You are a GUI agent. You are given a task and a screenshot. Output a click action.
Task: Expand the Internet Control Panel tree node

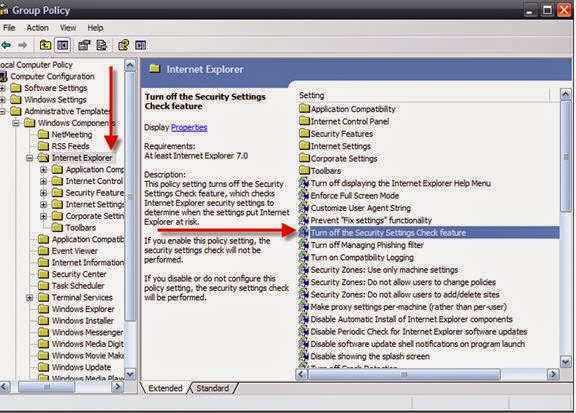click(x=43, y=181)
